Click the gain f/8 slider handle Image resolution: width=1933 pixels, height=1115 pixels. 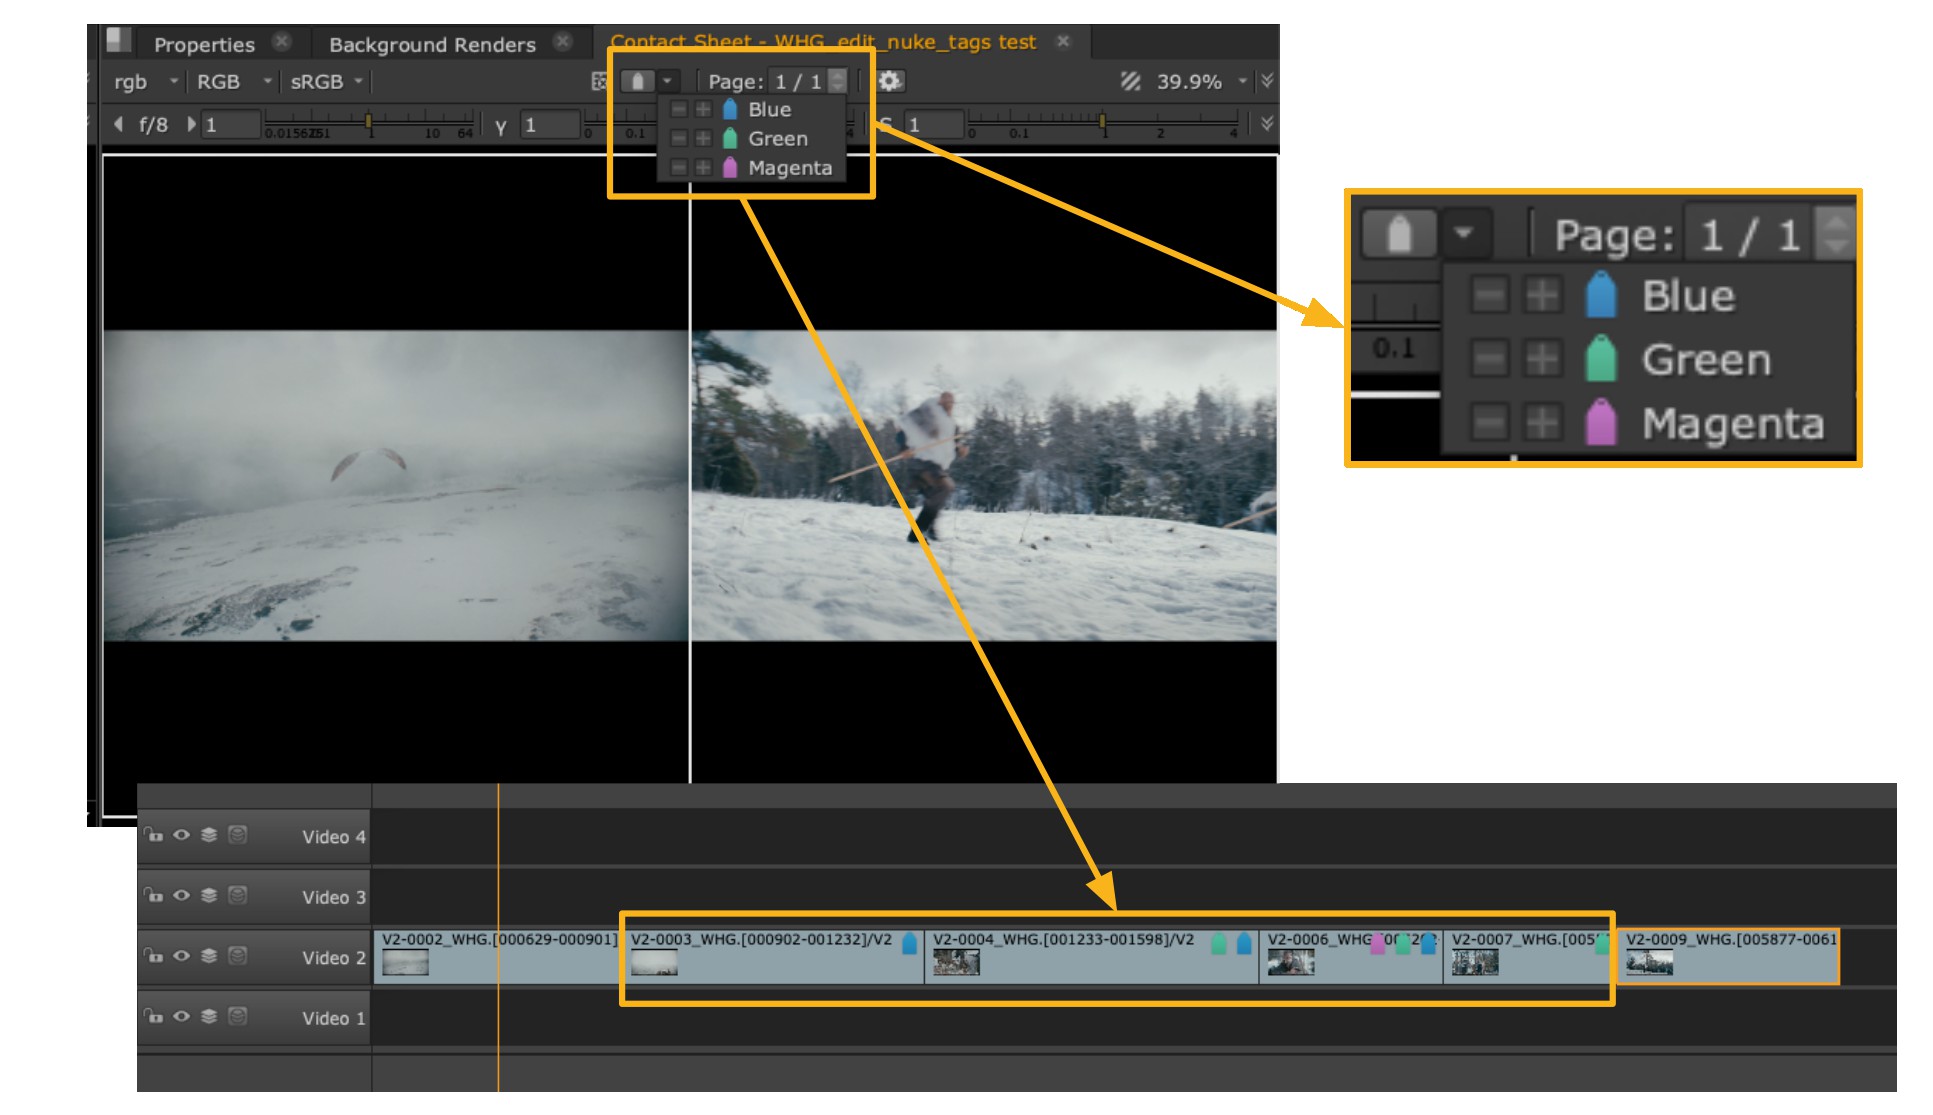368,121
